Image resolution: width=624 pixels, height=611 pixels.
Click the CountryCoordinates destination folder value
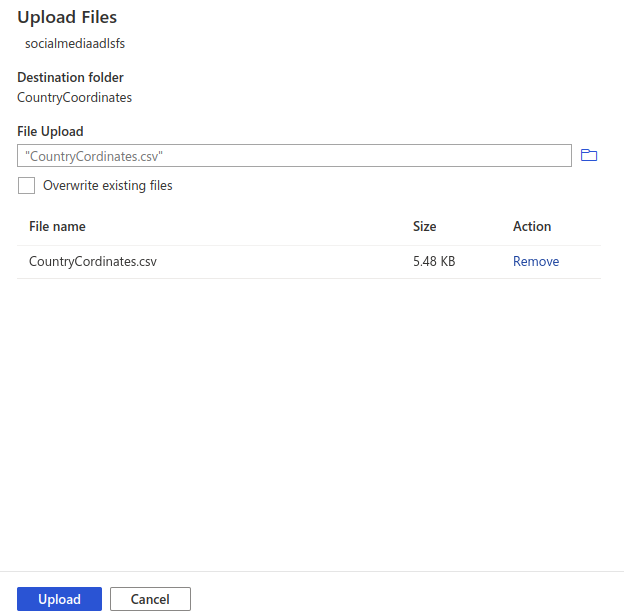74,97
